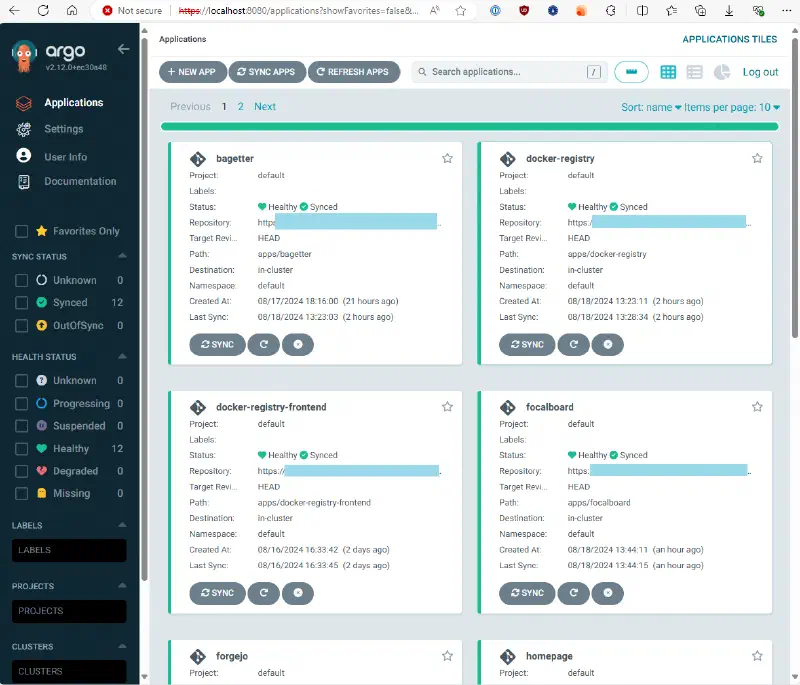The width and height of the screenshot is (800, 685).
Task: Open User Info in the sidebar
Action: (65, 157)
